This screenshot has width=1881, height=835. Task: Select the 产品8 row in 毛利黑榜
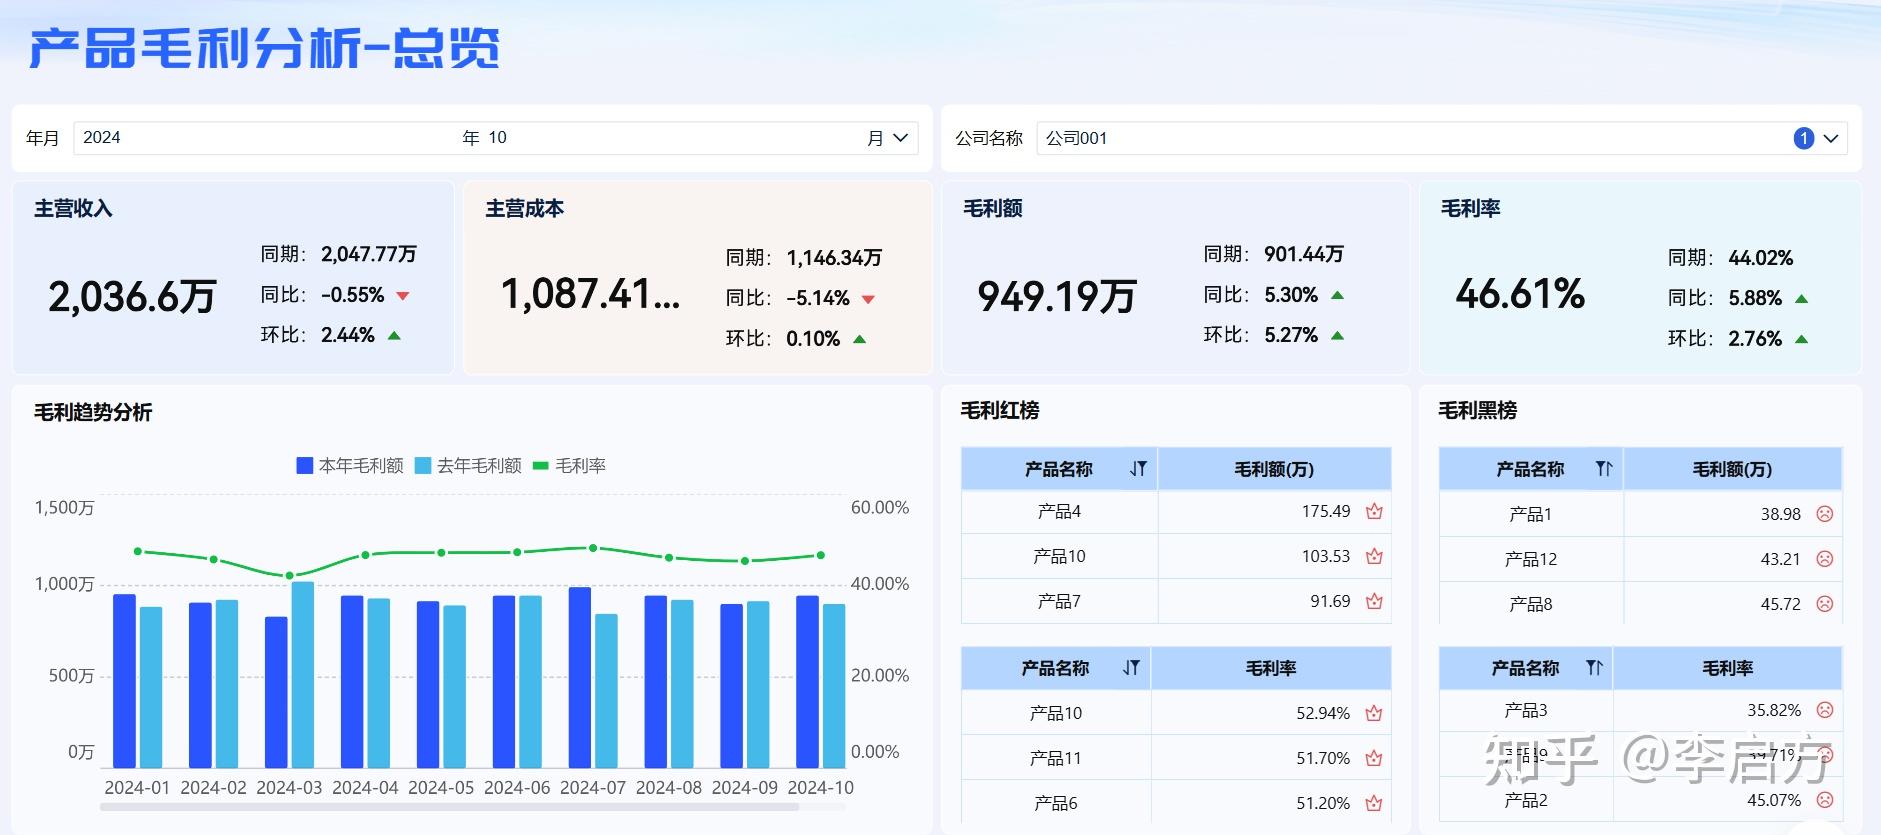point(1641,604)
